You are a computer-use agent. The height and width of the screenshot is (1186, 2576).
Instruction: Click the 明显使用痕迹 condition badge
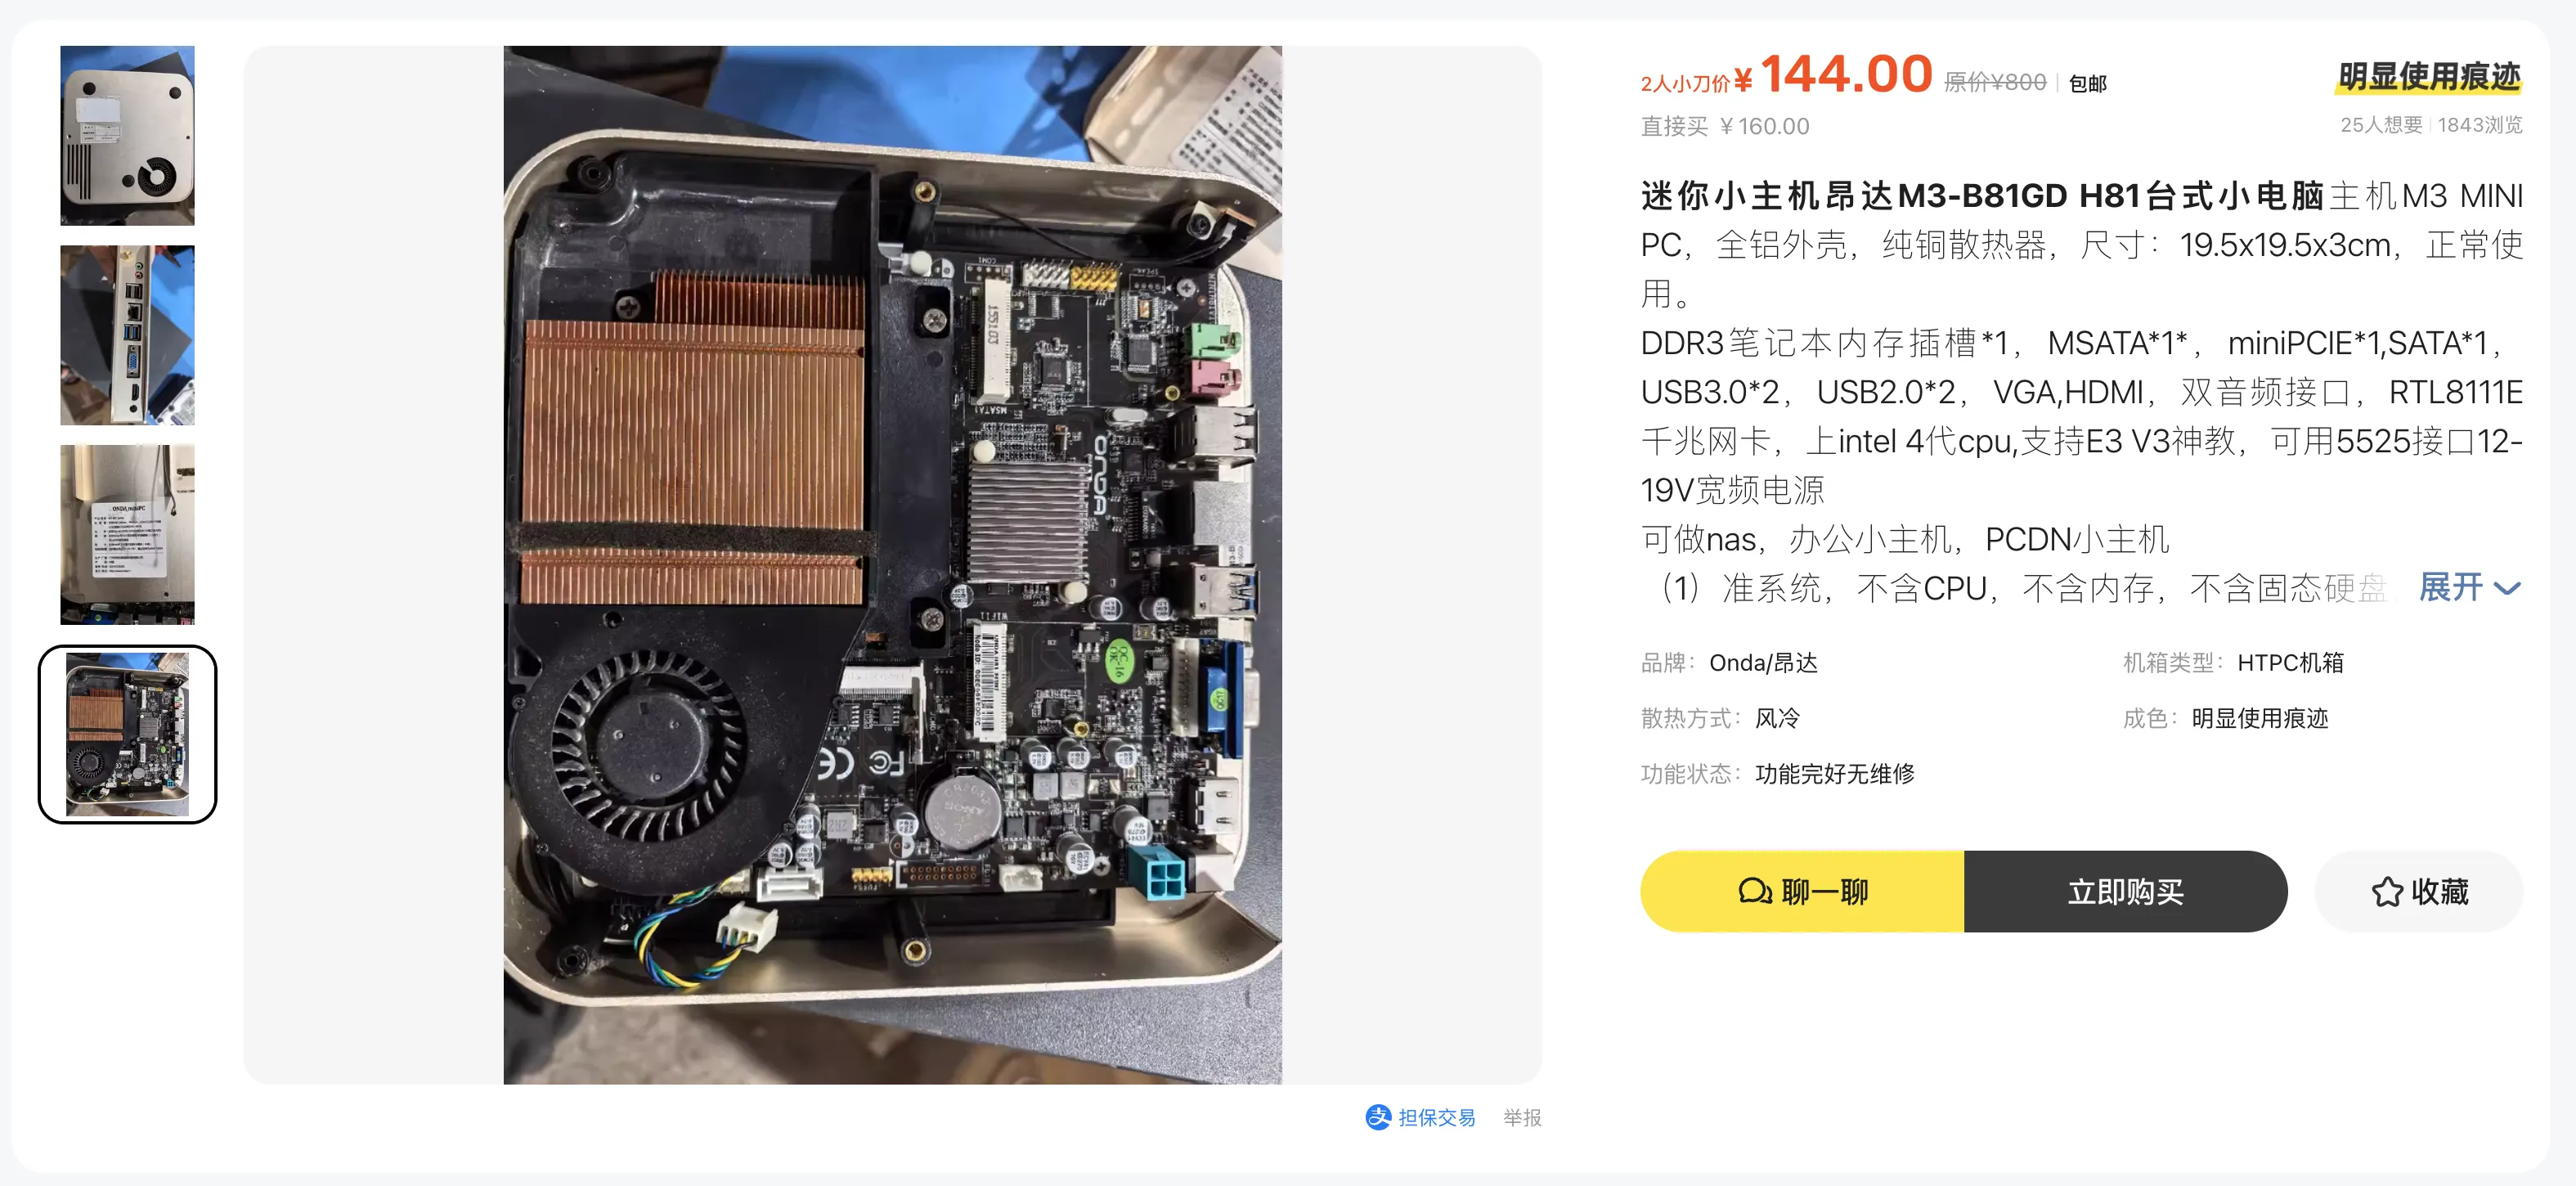[2429, 76]
